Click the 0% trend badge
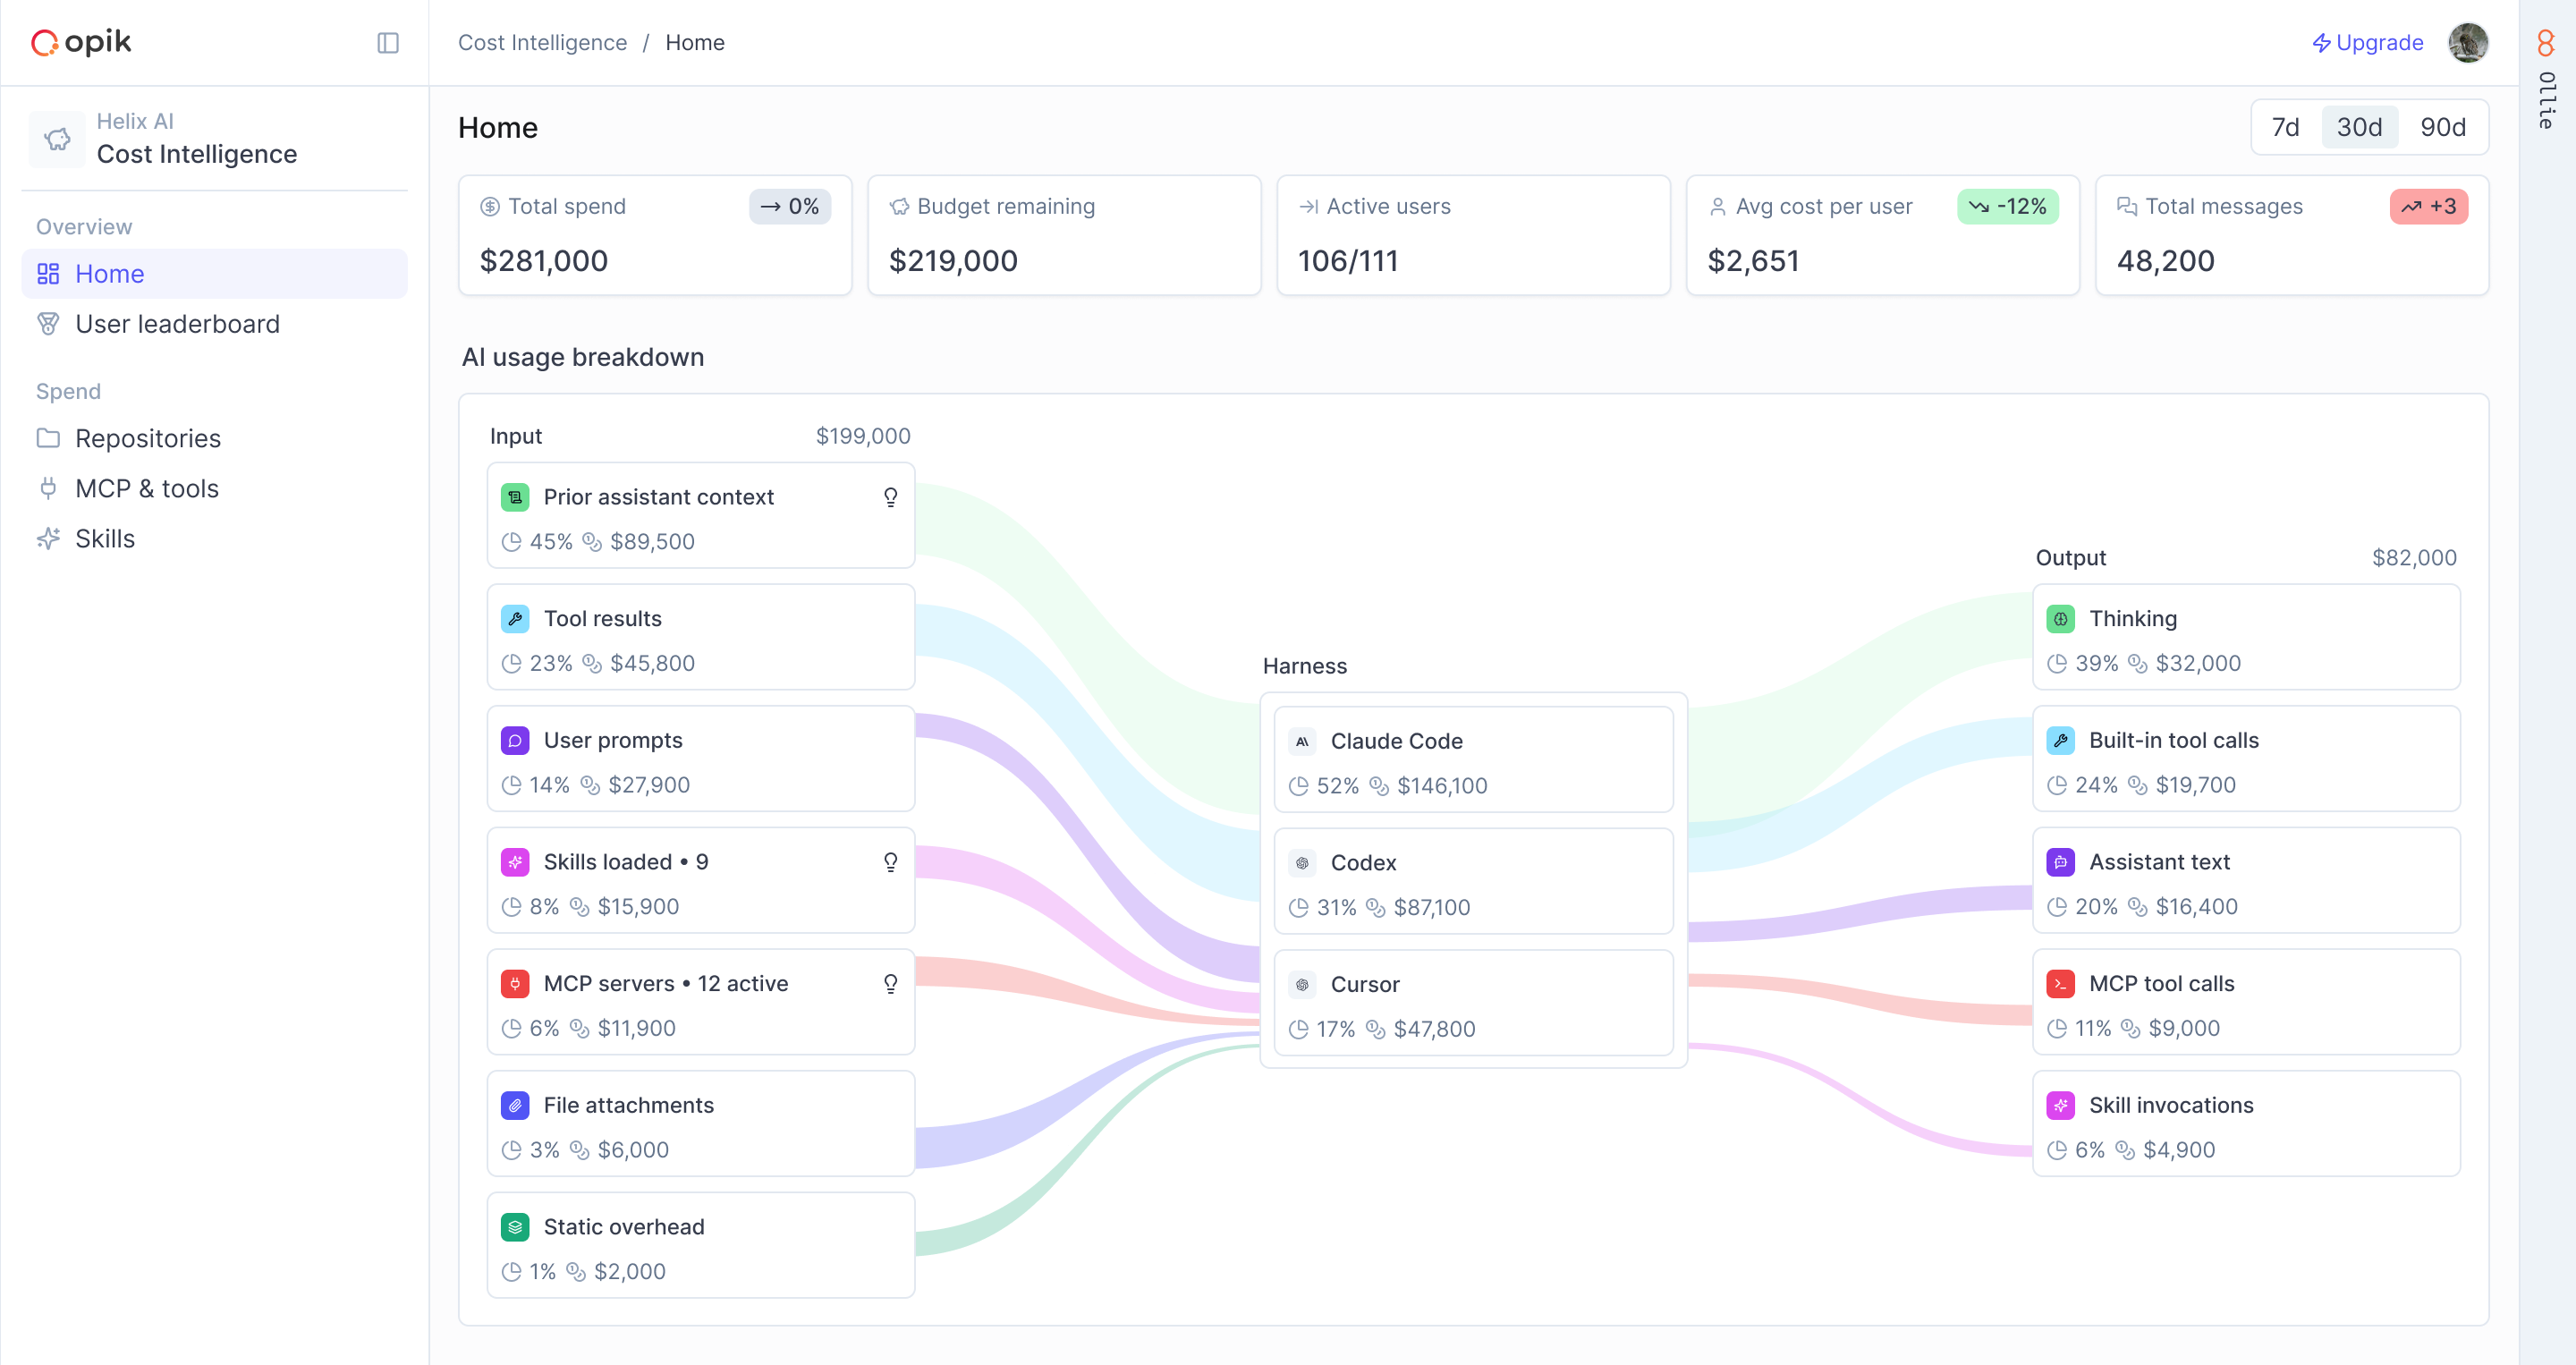This screenshot has width=2576, height=1365. coord(790,206)
